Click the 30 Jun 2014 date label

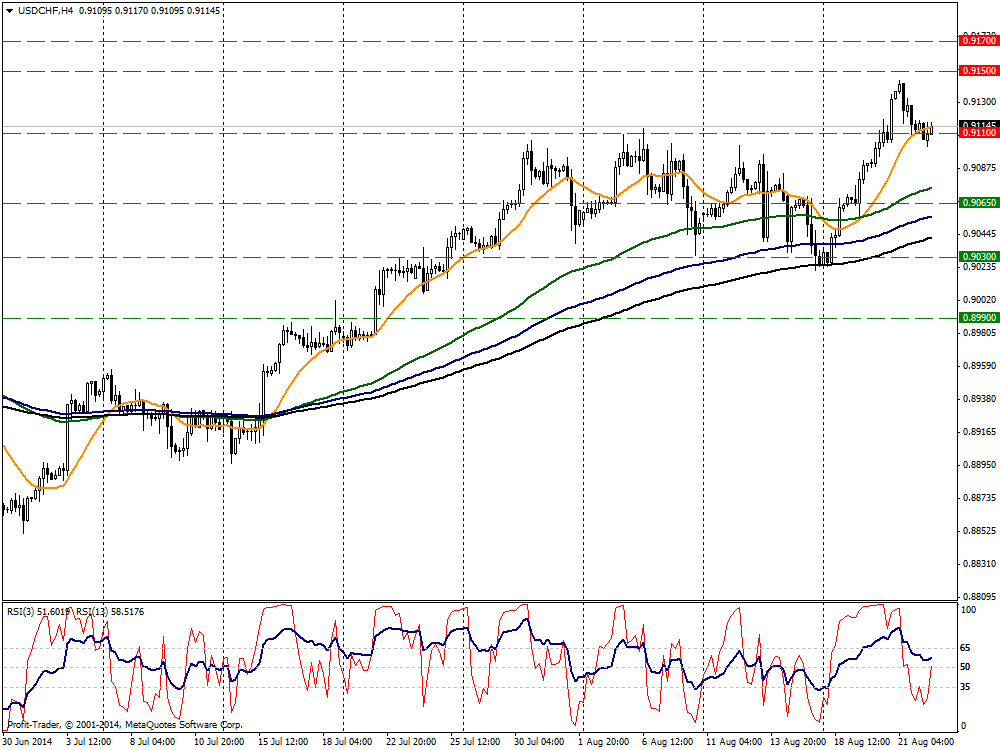[x=29, y=742]
